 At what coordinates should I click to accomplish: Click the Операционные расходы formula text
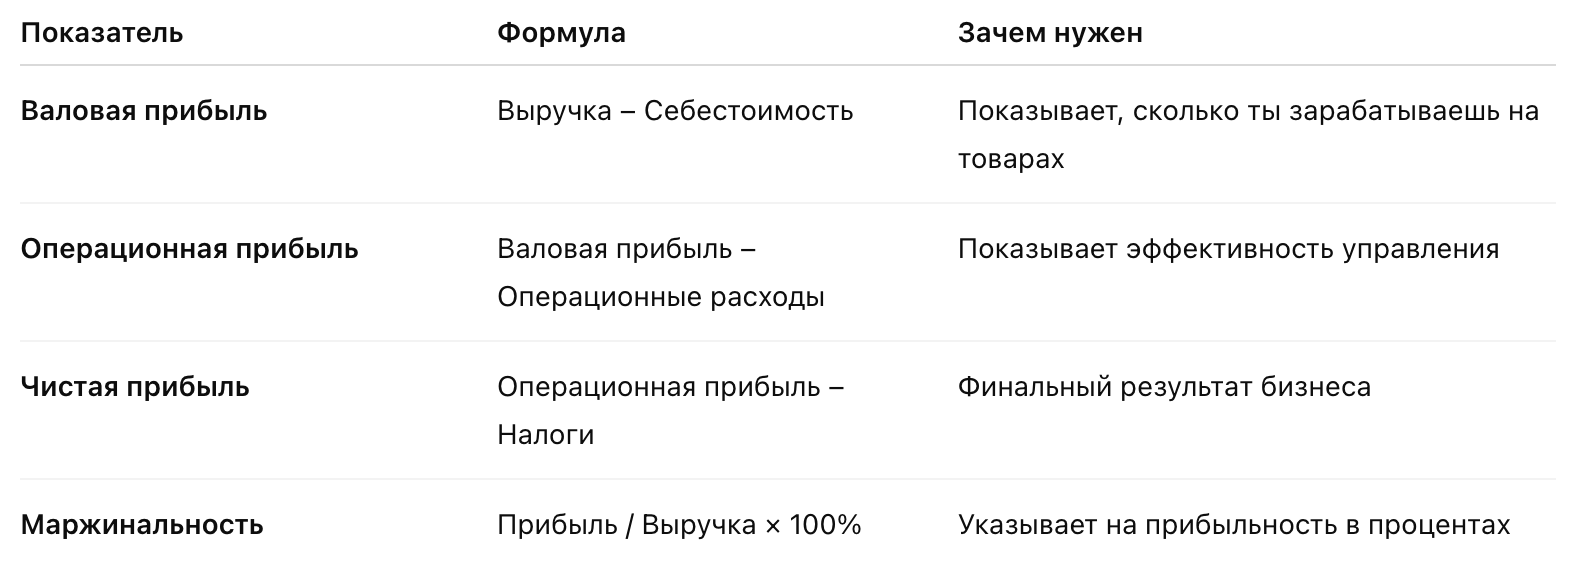[661, 297]
